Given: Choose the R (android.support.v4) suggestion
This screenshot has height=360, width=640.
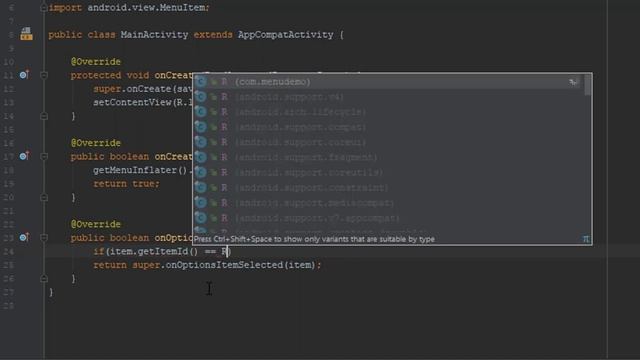Looking at the screenshot, I should click(x=389, y=97).
